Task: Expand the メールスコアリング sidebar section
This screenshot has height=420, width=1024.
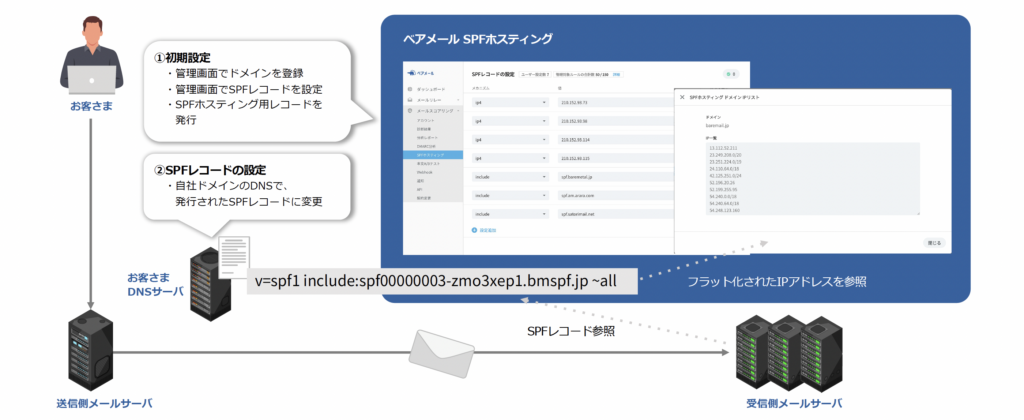Action: (429, 108)
